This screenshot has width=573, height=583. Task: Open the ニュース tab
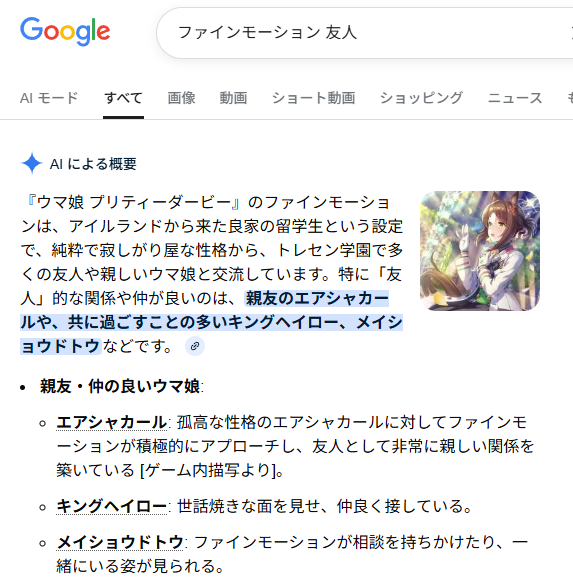pyautogui.click(x=515, y=98)
